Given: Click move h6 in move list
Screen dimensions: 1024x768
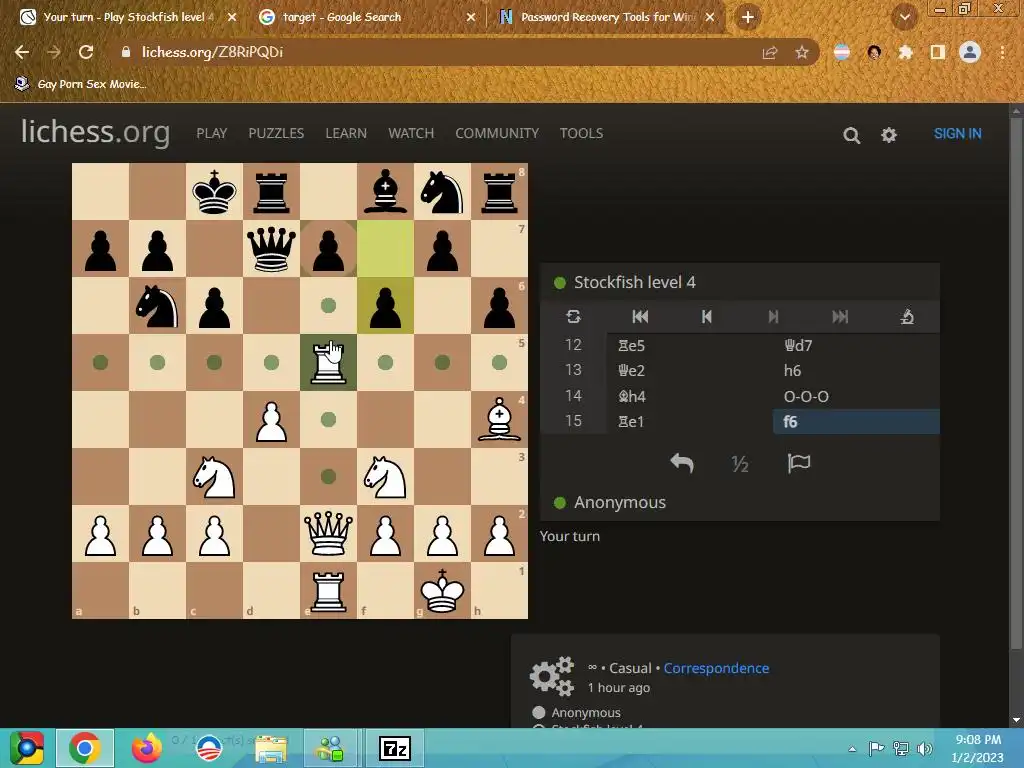Looking at the screenshot, I should [856, 370].
